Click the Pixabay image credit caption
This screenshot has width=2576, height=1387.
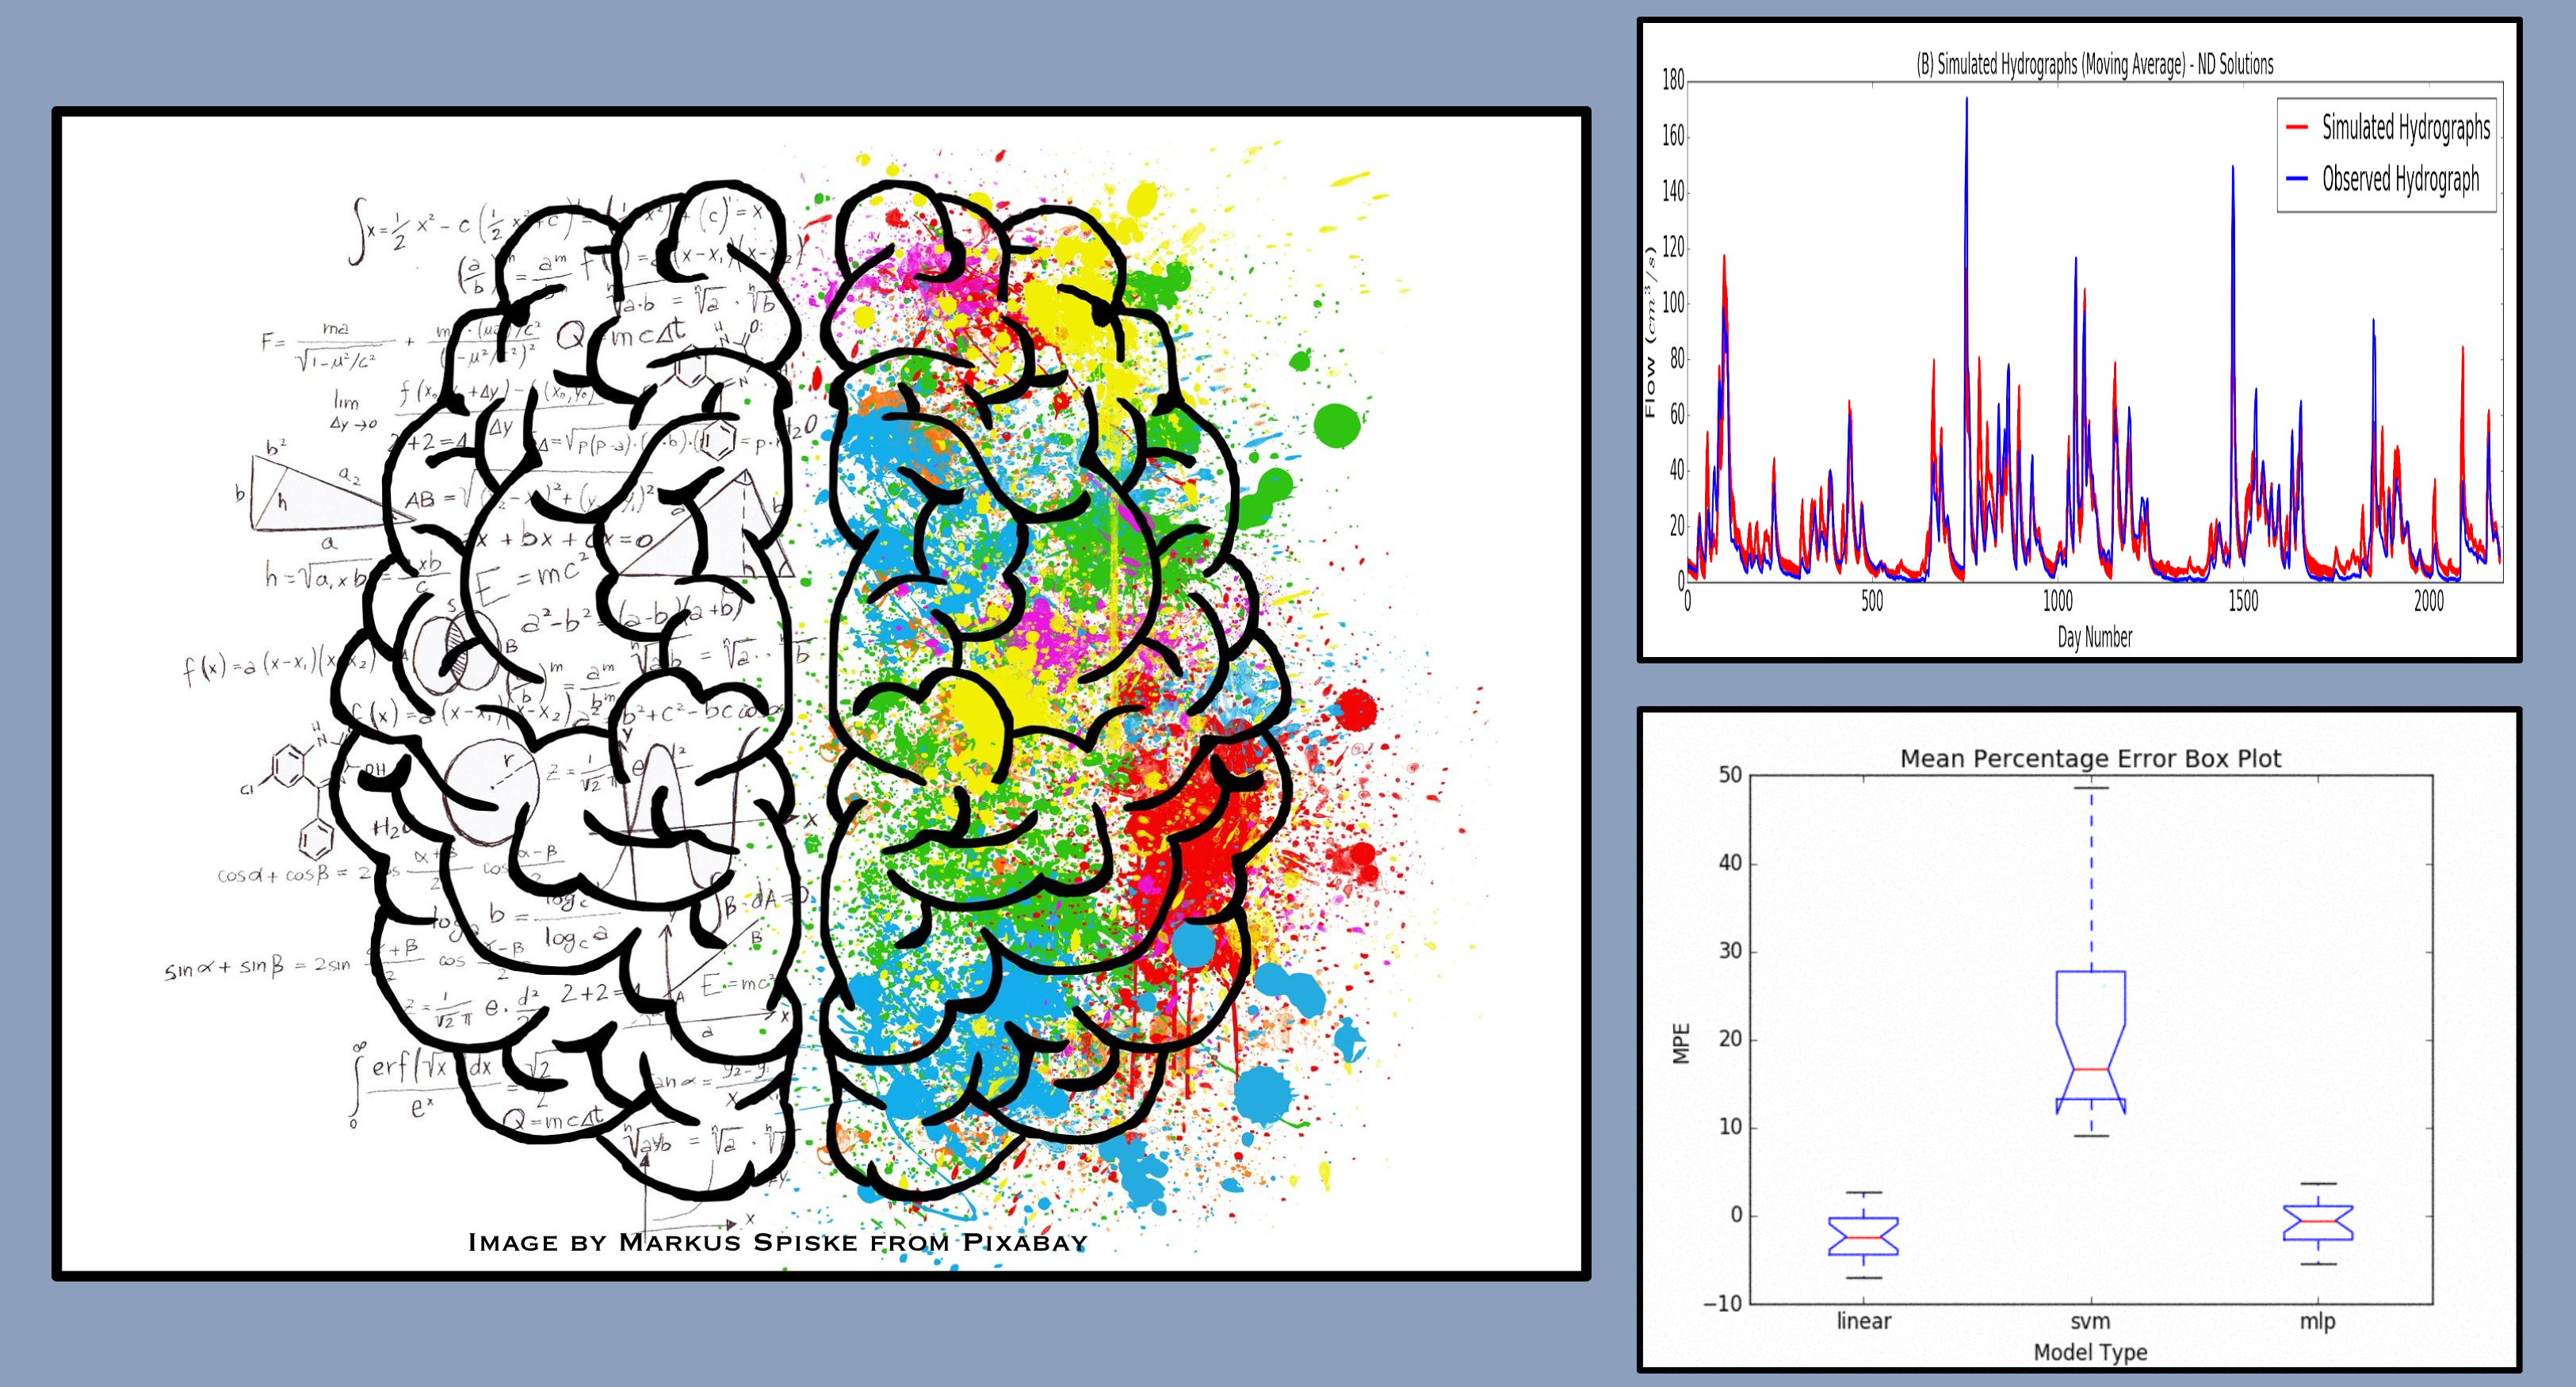777,1243
